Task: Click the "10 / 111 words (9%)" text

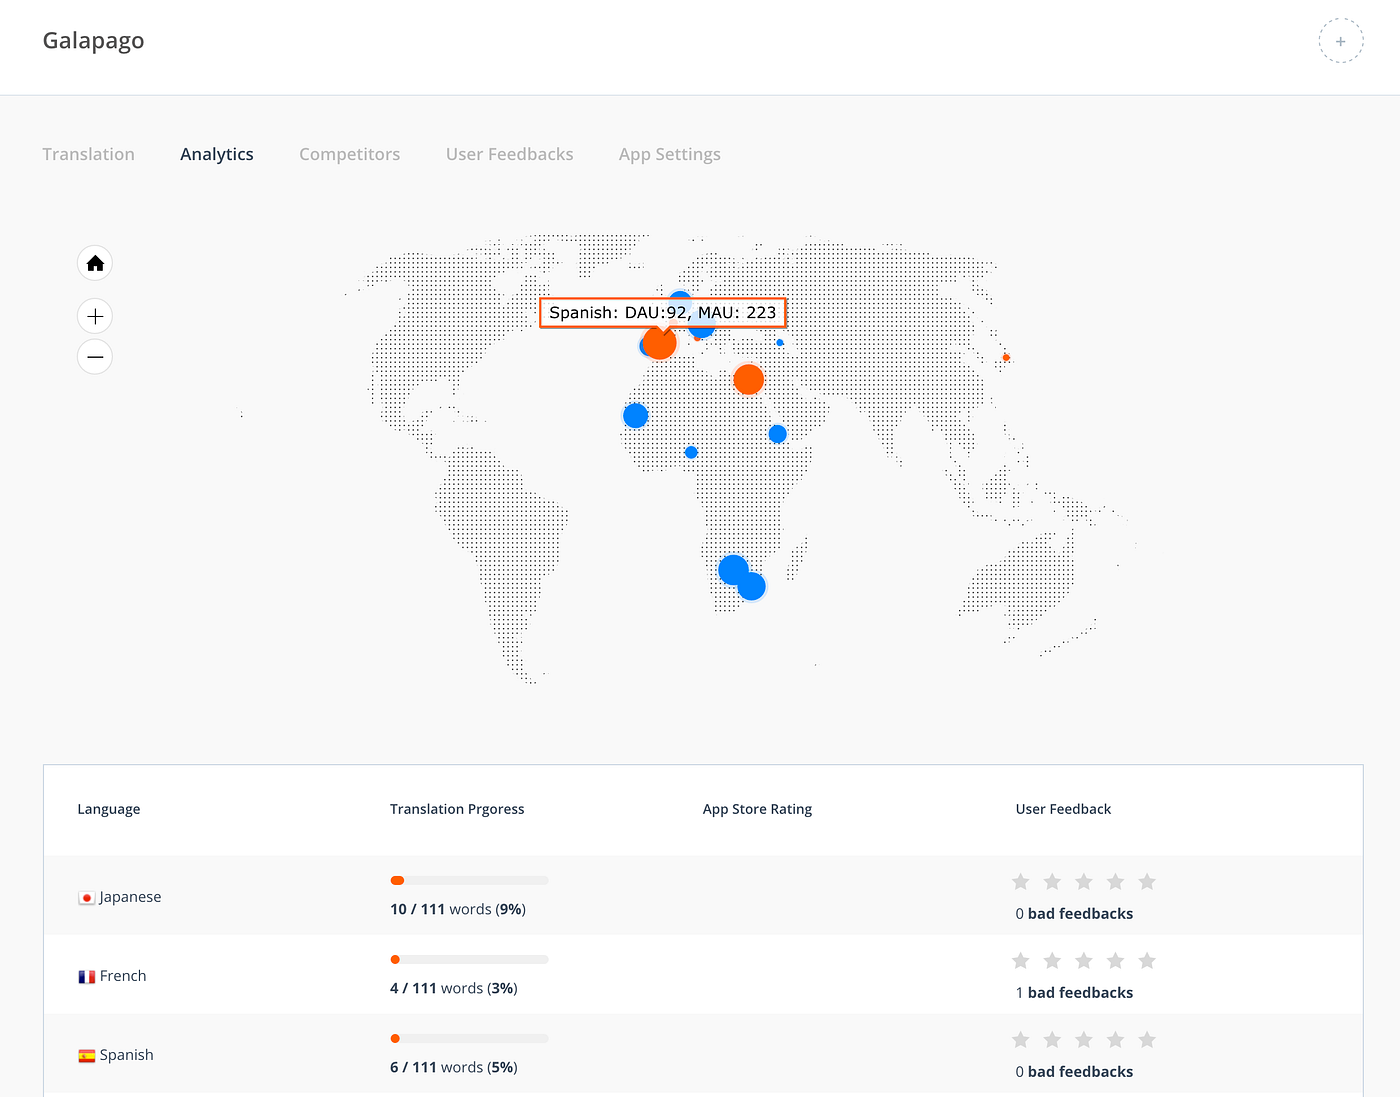Action: click(x=458, y=909)
